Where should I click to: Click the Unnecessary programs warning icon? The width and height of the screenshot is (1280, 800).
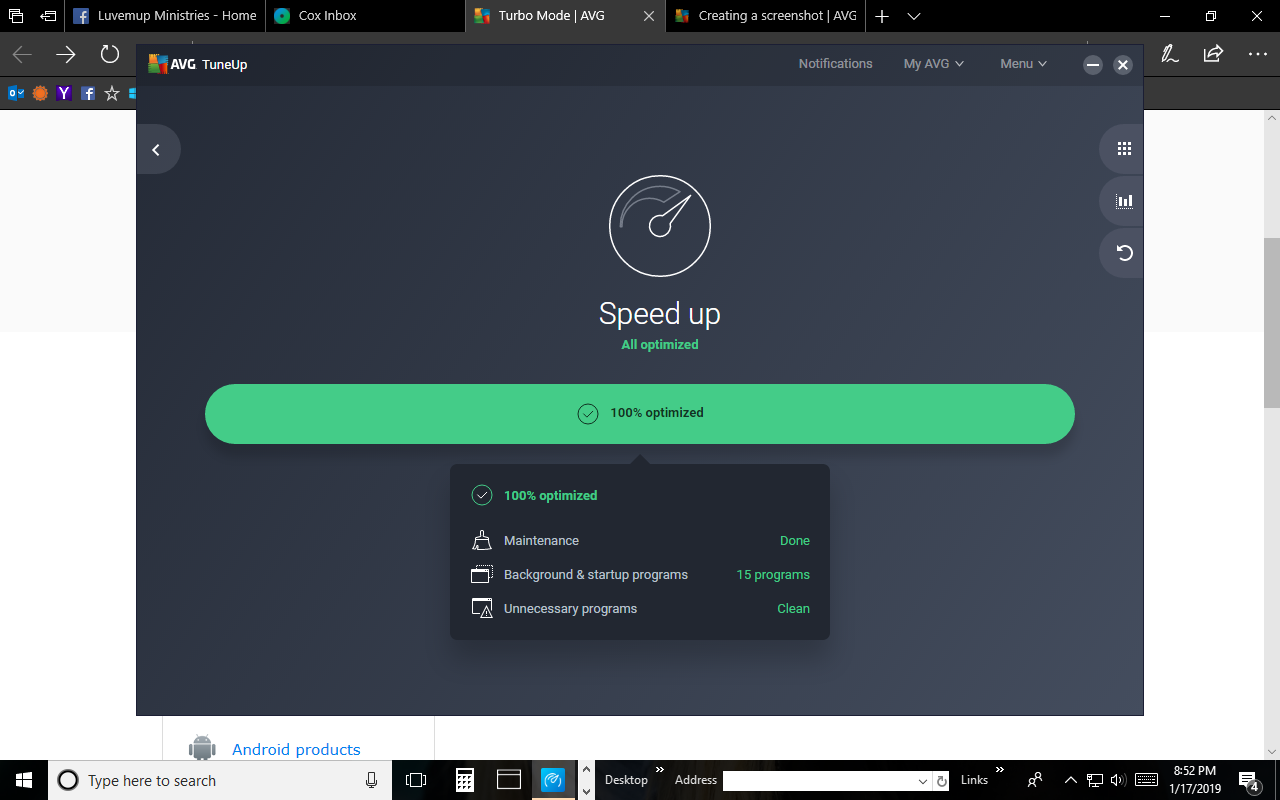pyautogui.click(x=482, y=608)
